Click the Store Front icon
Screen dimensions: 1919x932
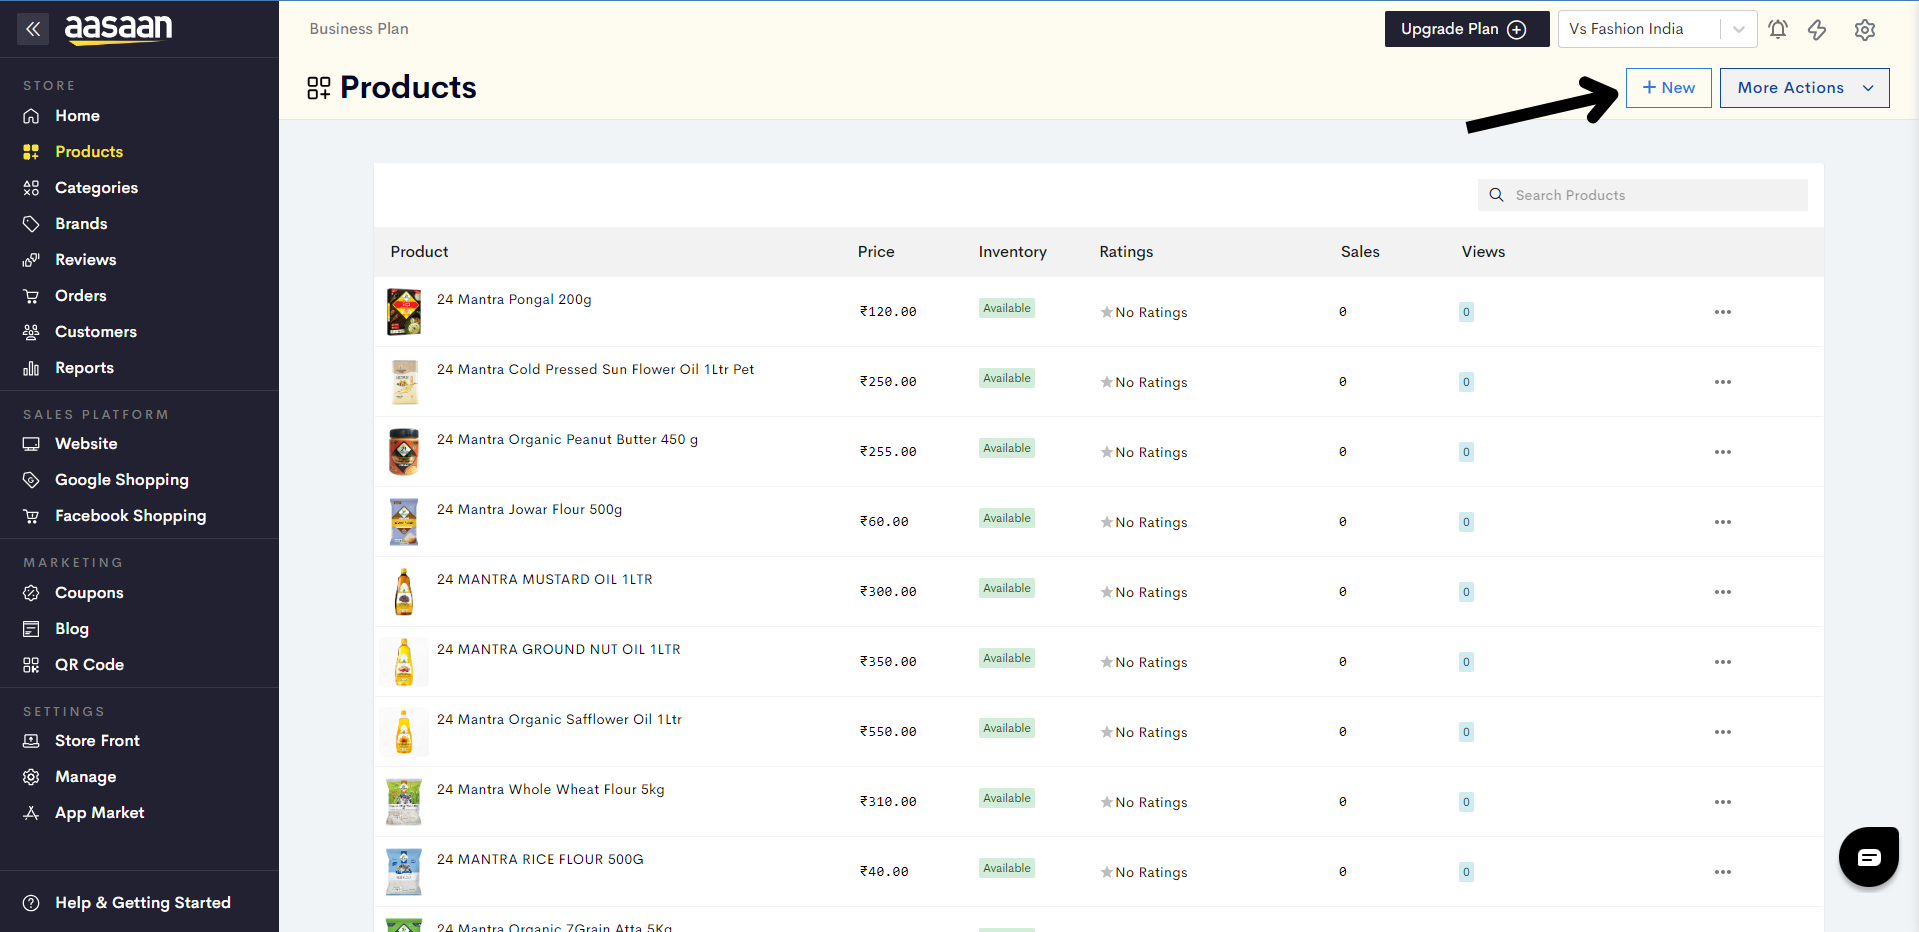[x=31, y=741]
